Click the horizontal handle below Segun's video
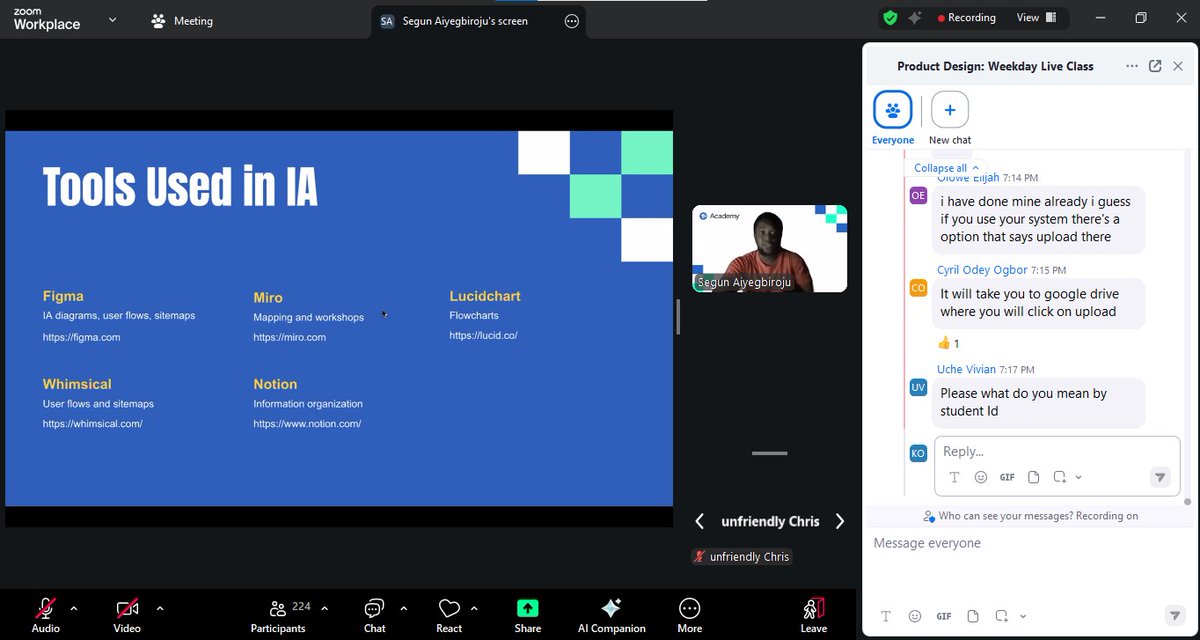 (x=769, y=453)
